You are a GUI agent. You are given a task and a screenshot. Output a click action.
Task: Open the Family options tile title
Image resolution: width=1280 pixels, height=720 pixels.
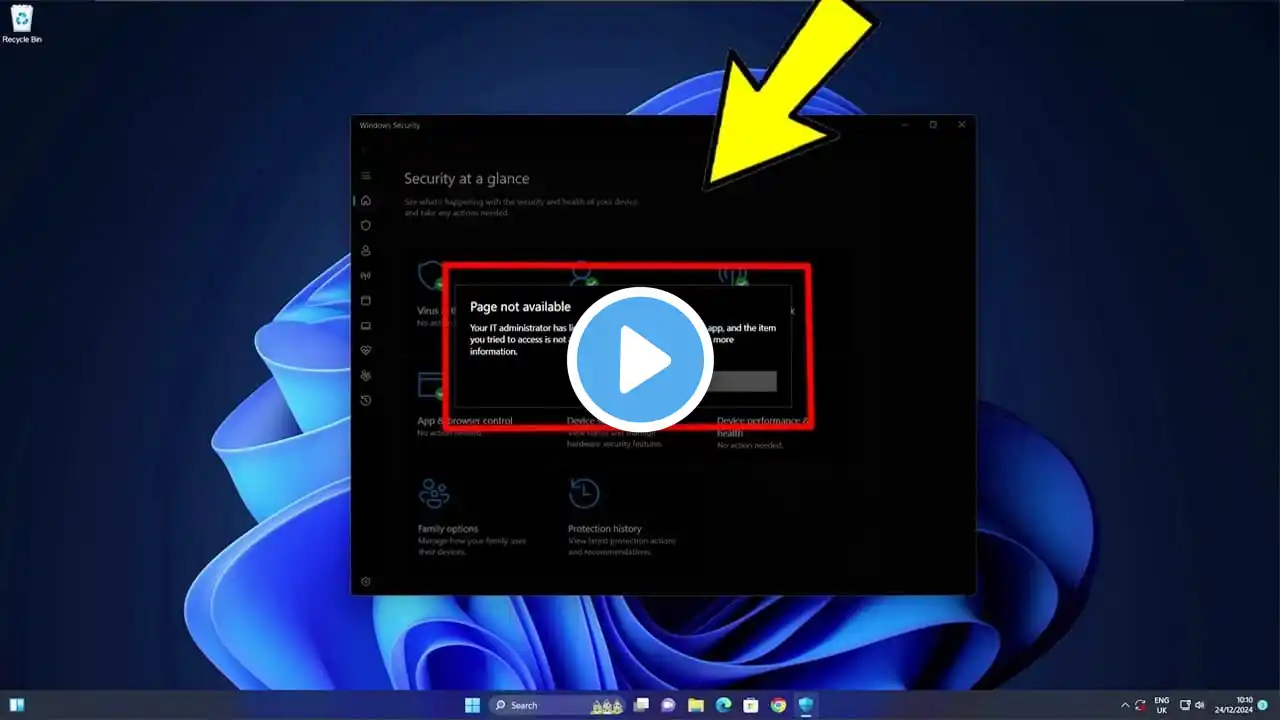click(448, 529)
